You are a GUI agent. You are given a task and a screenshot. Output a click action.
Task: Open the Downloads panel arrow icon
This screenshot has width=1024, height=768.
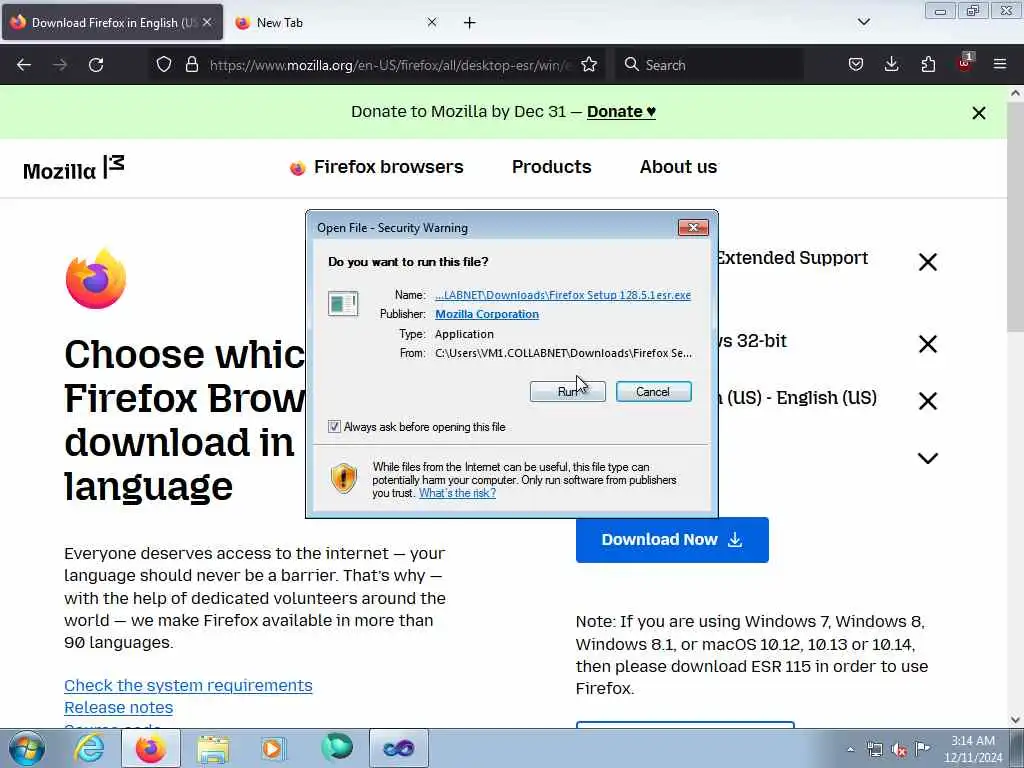[x=891, y=65]
